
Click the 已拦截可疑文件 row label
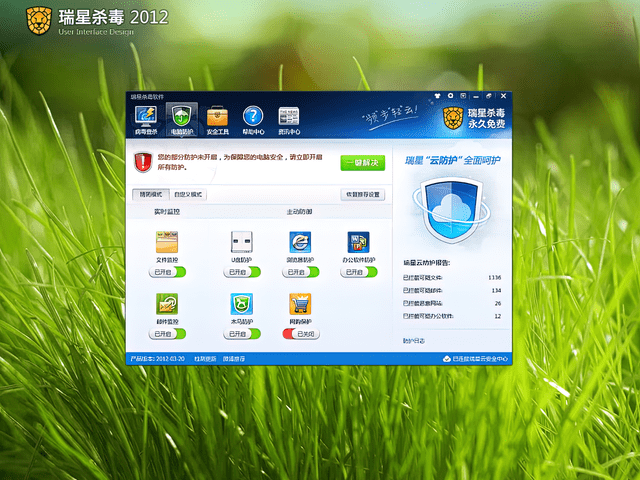pos(422,278)
